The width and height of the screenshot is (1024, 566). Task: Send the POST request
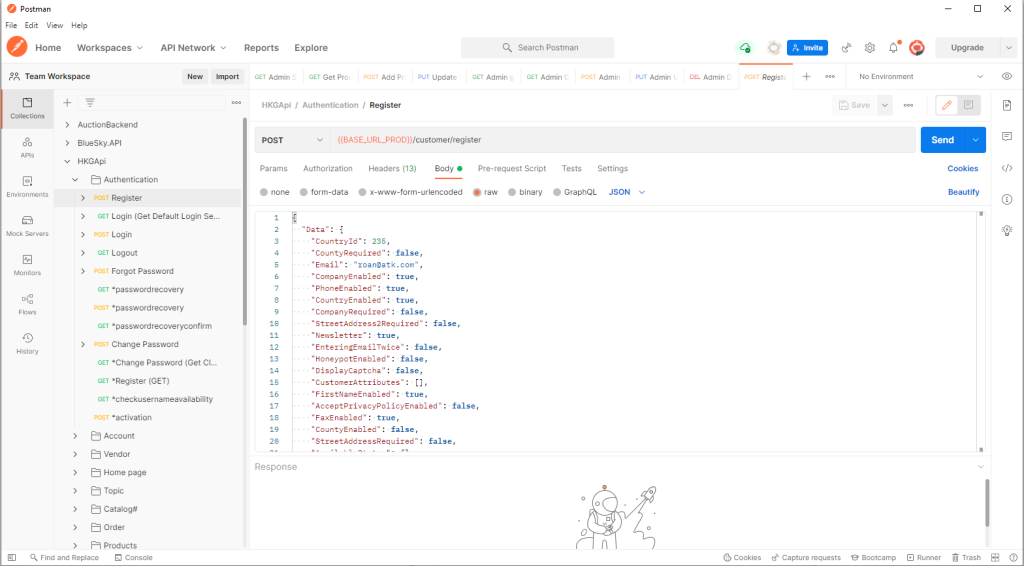click(x=942, y=140)
